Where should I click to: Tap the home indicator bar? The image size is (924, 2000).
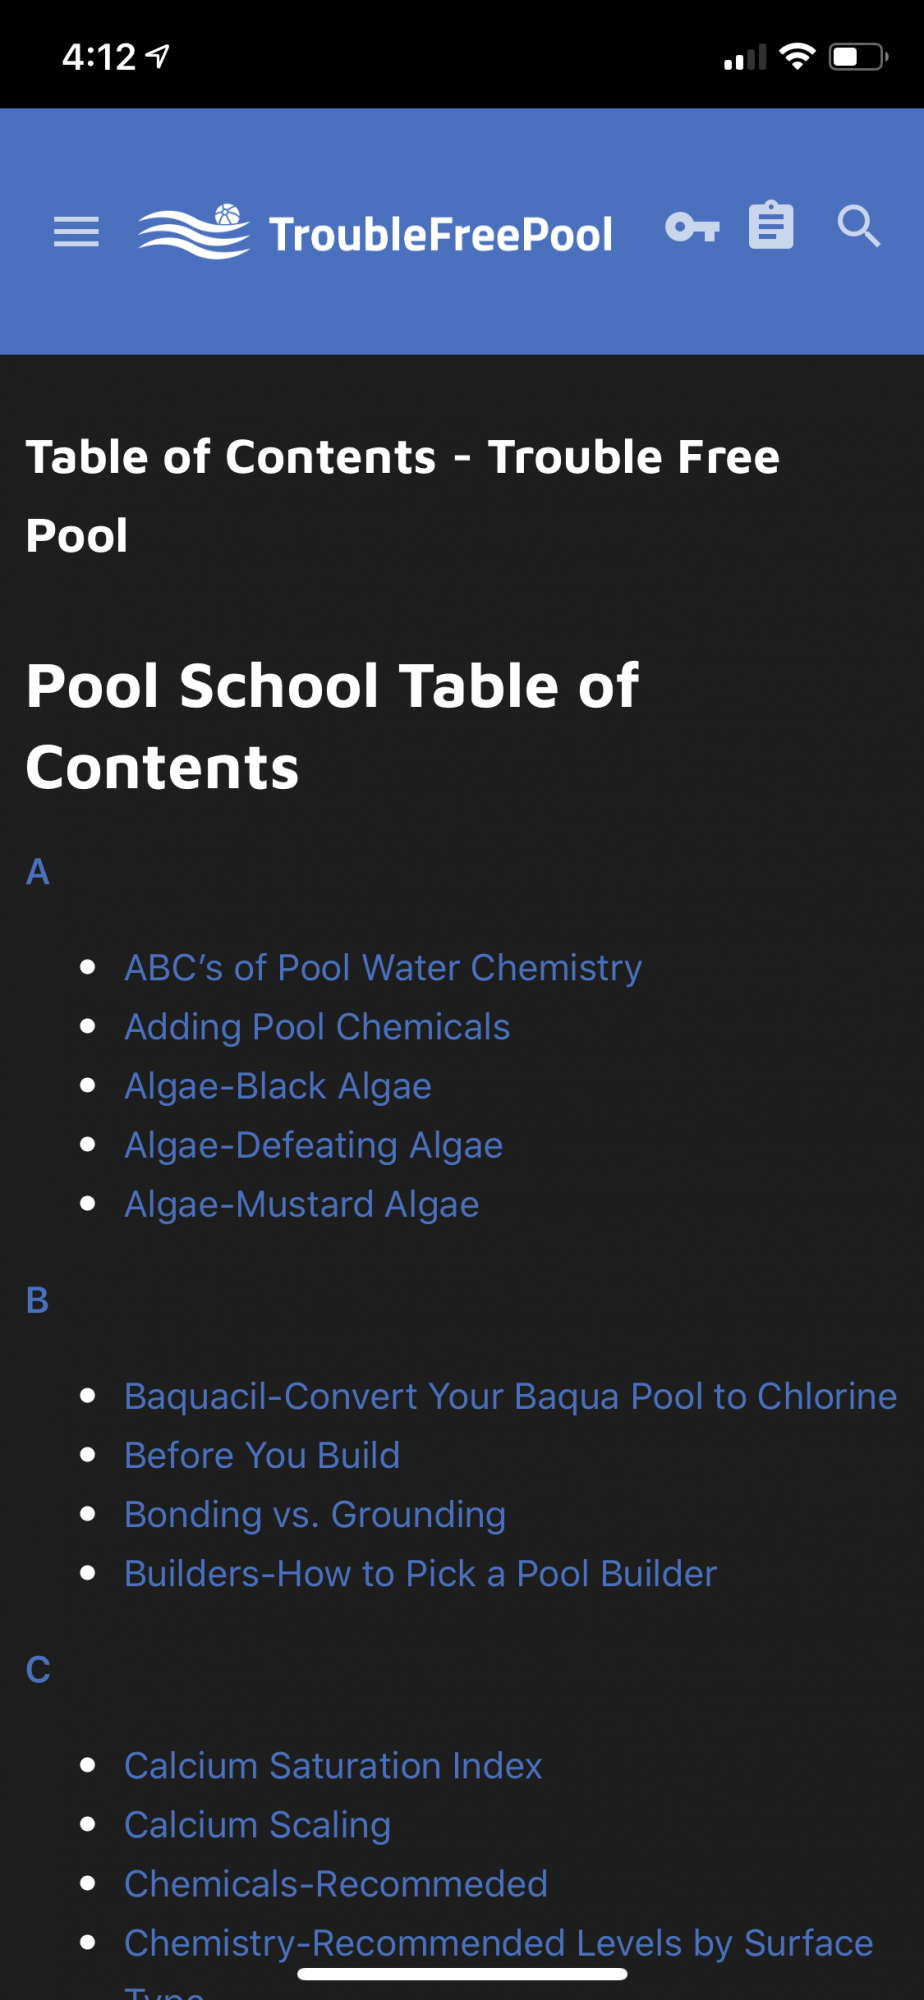pyautogui.click(x=462, y=1974)
